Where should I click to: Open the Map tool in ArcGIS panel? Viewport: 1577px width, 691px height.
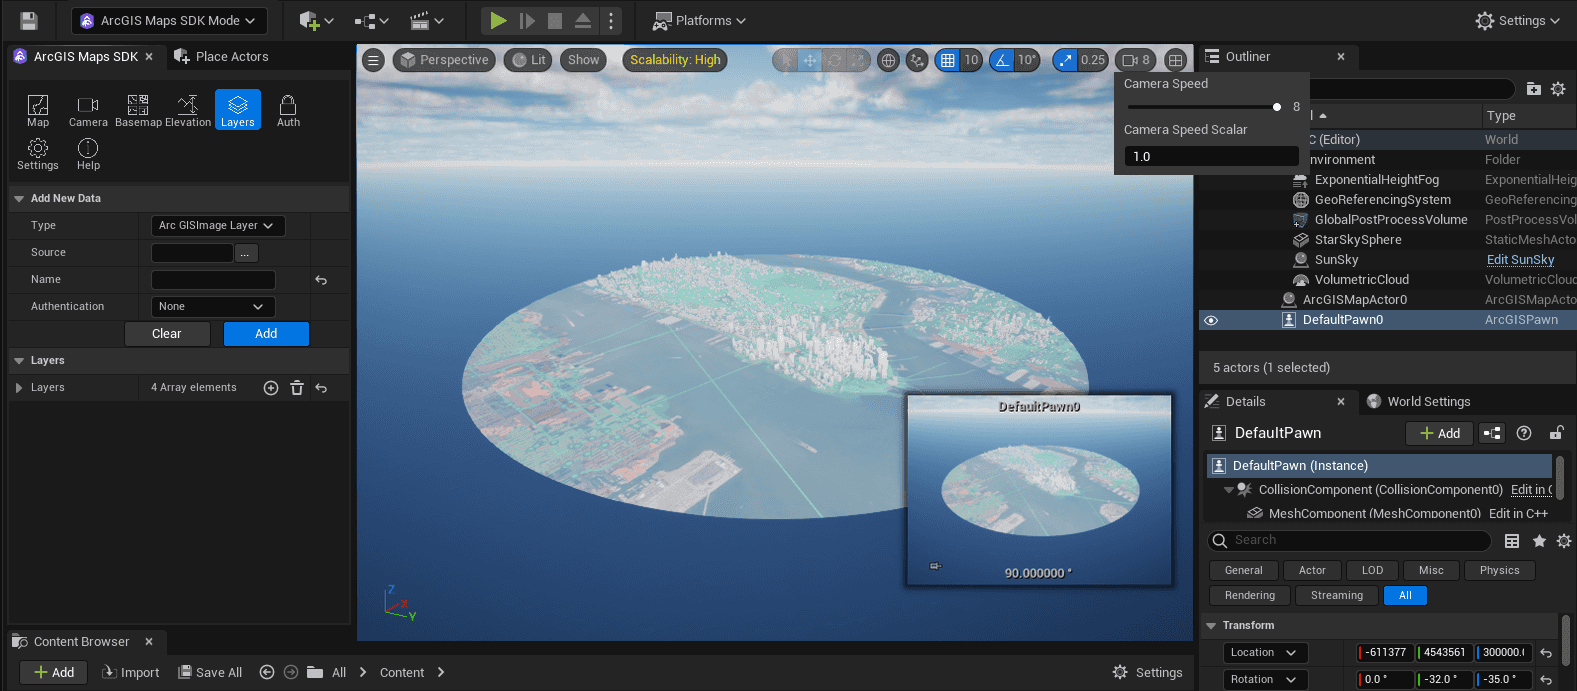[x=38, y=110]
